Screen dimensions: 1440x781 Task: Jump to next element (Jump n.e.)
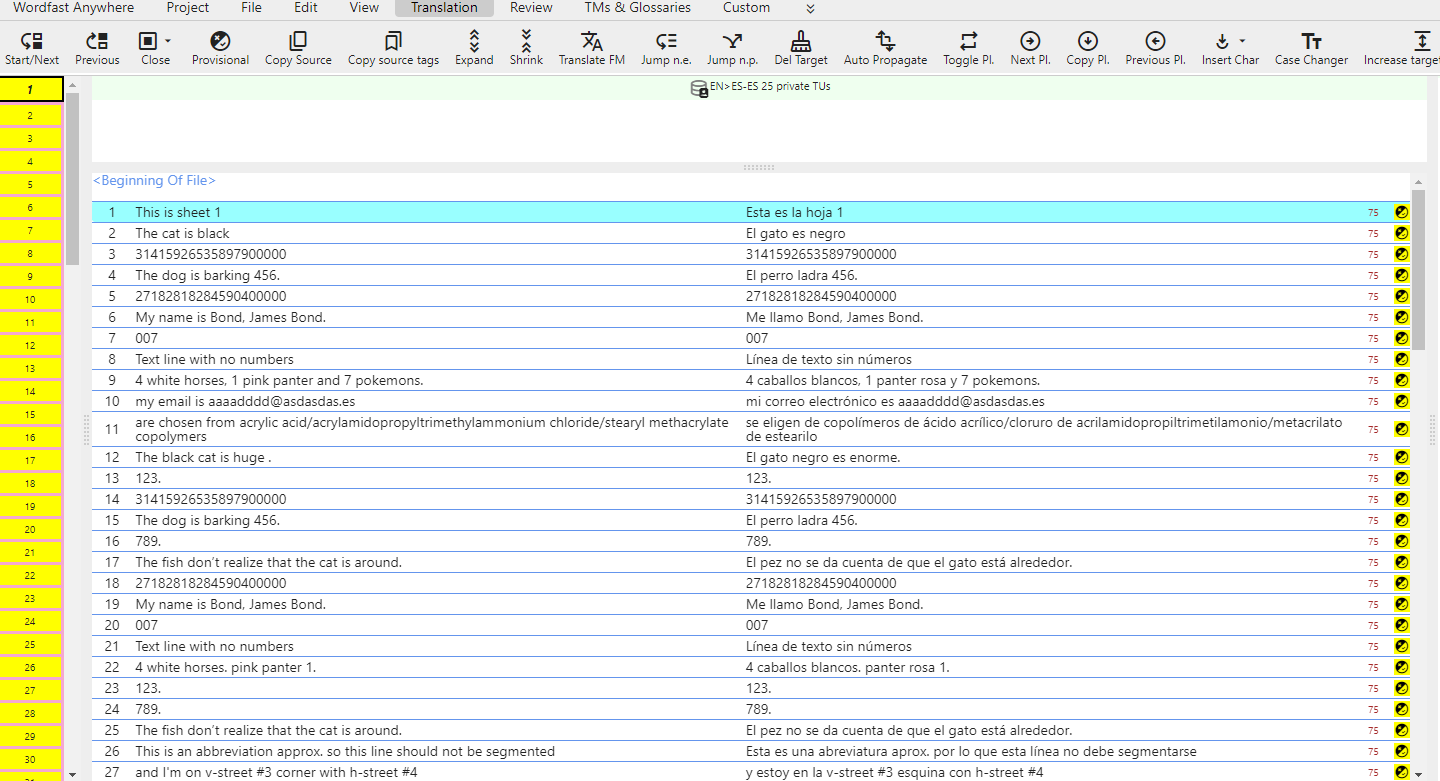tap(666, 41)
